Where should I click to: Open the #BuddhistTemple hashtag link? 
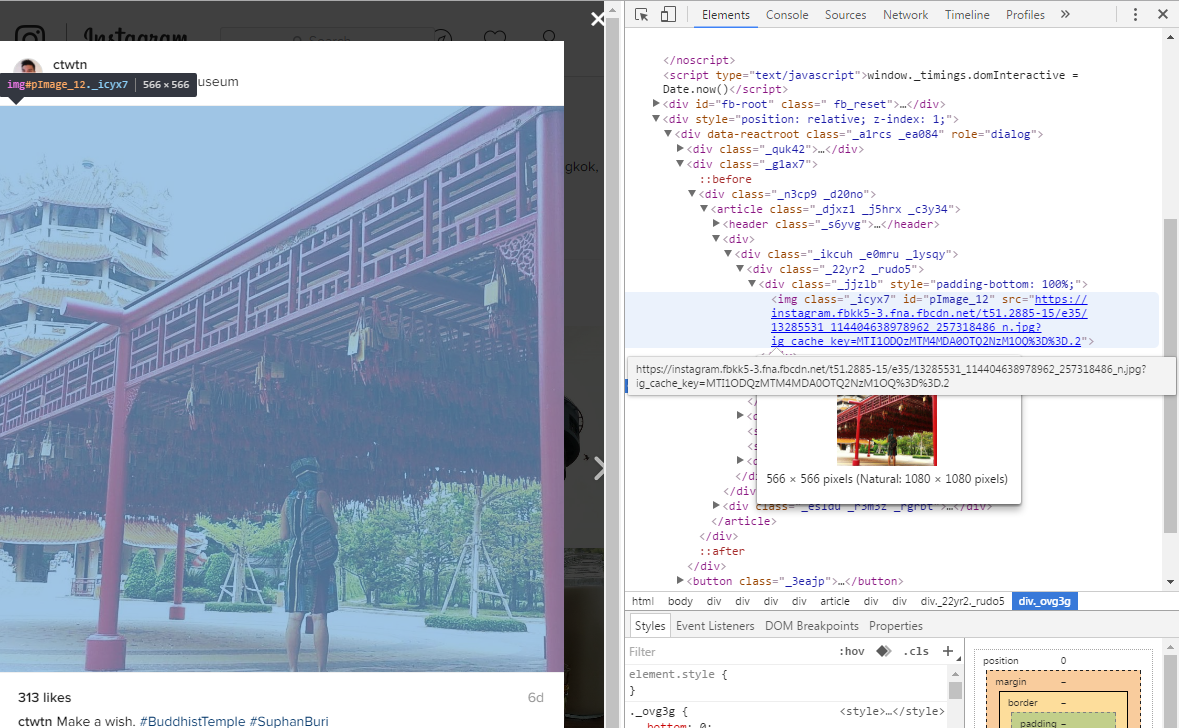192,721
